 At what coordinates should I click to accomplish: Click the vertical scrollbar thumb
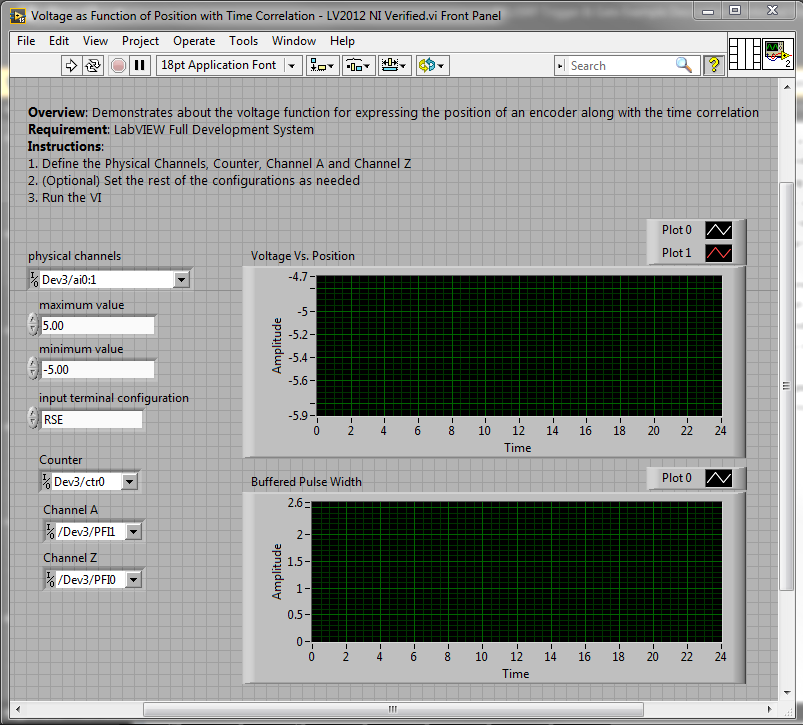coord(787,386)
